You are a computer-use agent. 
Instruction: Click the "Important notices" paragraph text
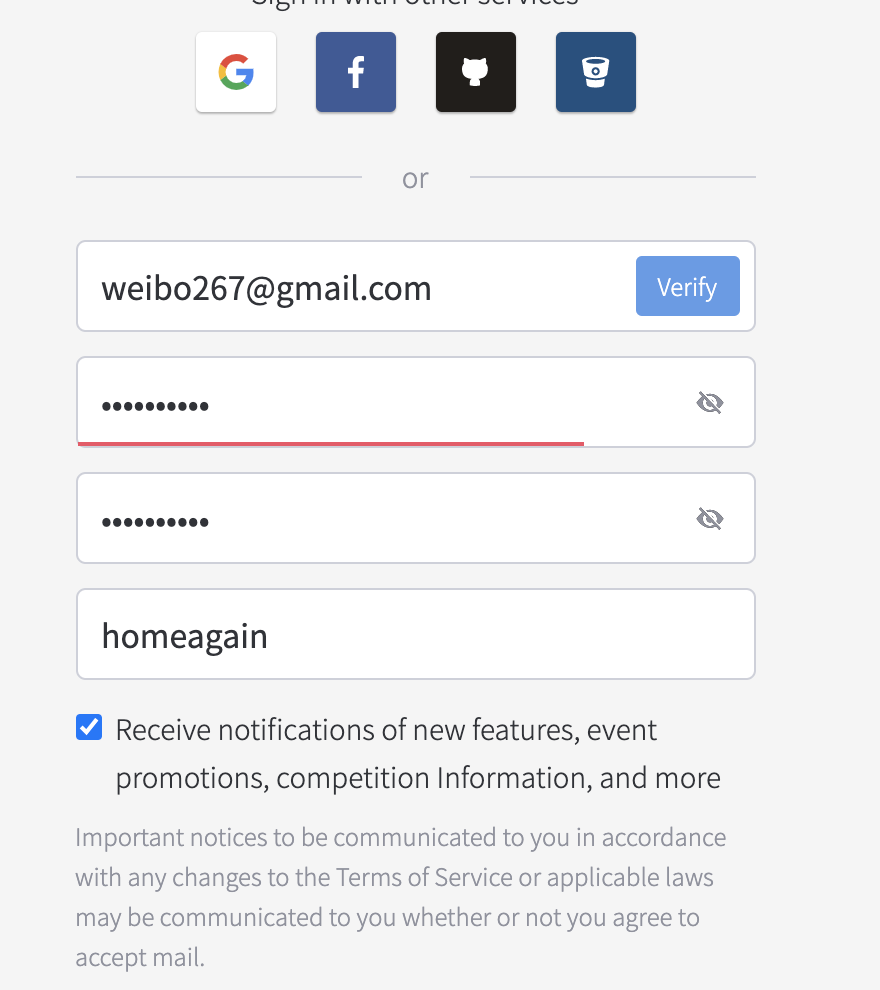tap(400, 897)
